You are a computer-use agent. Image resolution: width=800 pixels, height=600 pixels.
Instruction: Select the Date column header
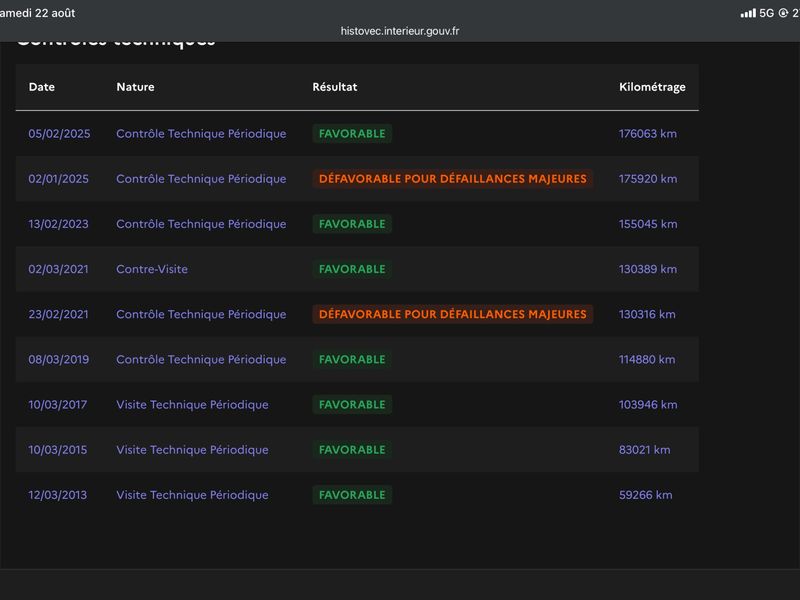[x=42, y=87]
